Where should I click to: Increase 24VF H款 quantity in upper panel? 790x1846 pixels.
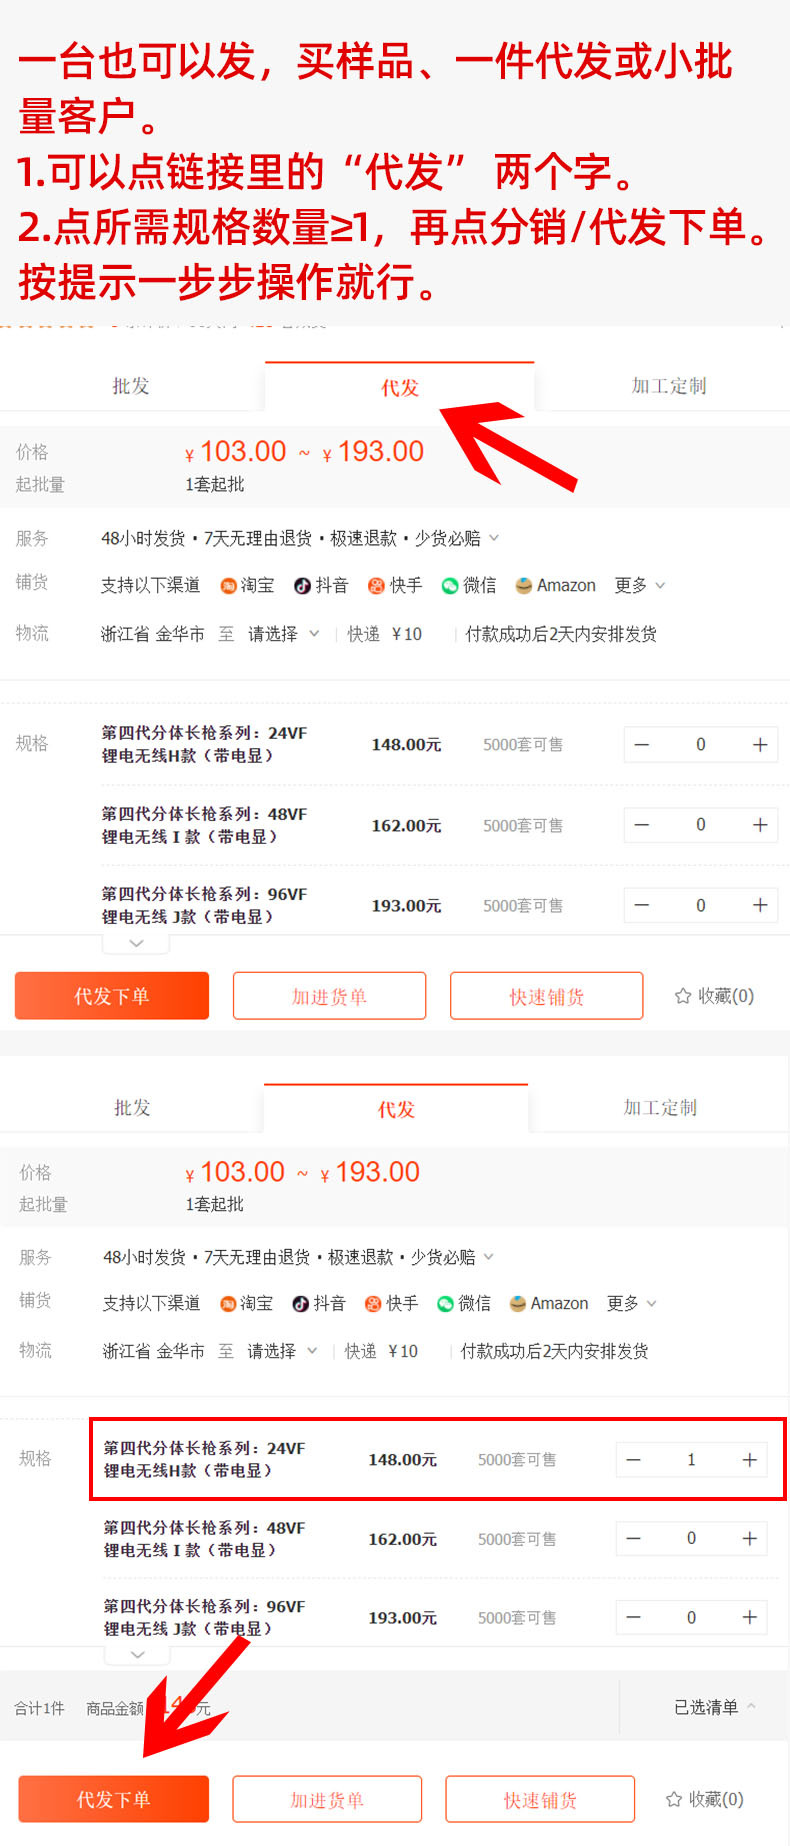[760, 745]
